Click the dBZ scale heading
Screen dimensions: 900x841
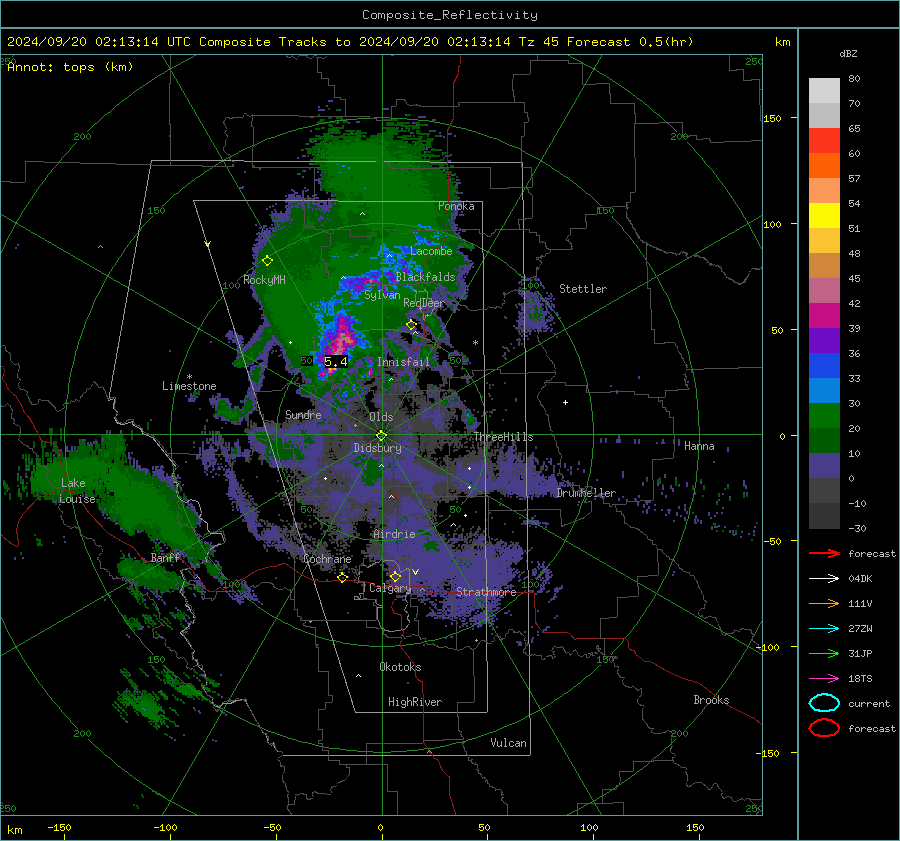pyautogui.click(x=848, y=53)
